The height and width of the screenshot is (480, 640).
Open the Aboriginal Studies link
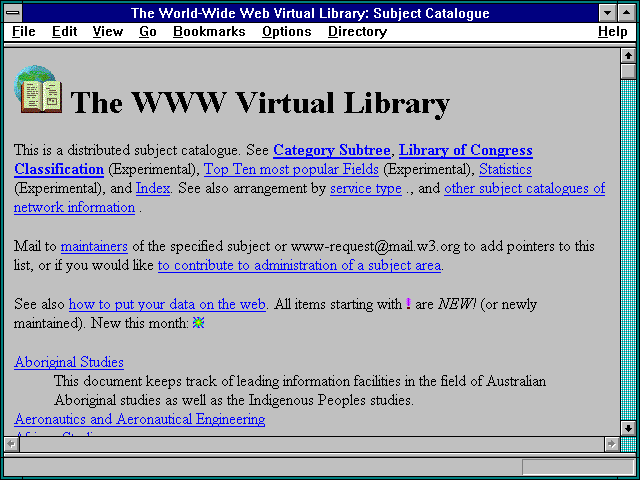pyautogui.click(x=69, y=362)
